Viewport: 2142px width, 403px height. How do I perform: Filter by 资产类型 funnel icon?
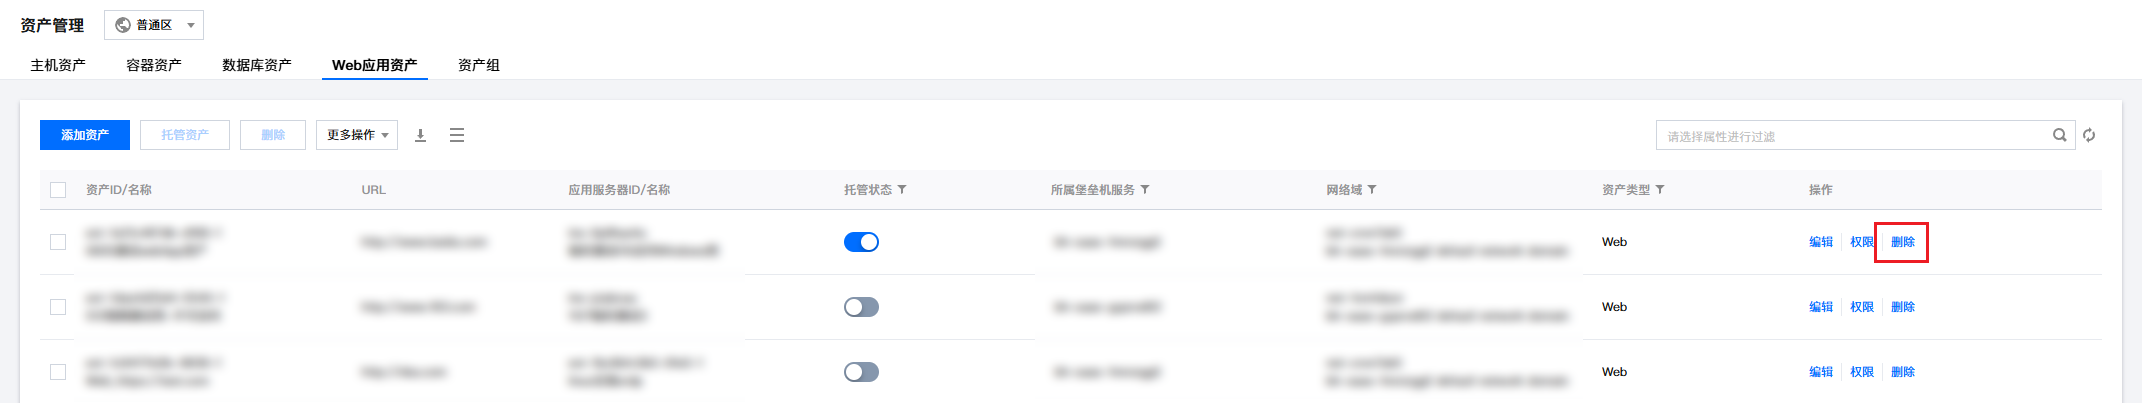click(x=1660, y=189)
